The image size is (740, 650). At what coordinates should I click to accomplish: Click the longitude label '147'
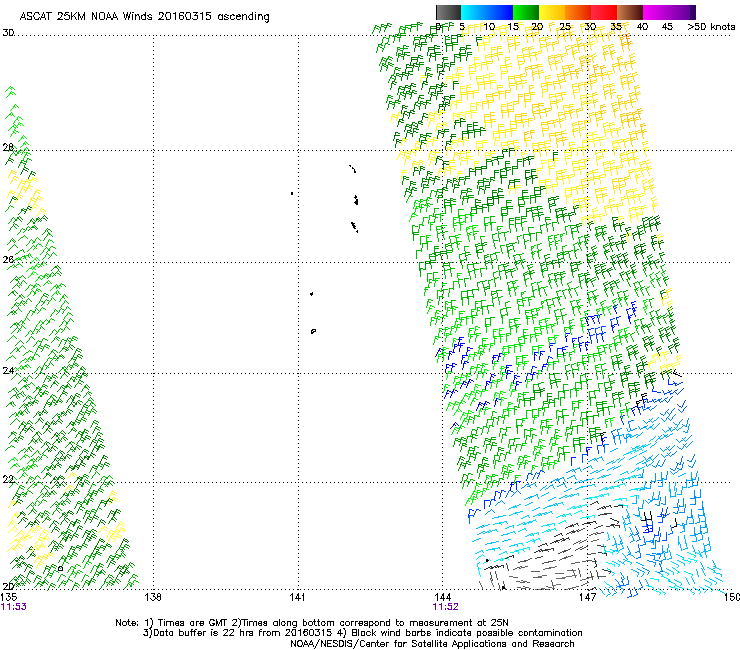(x=588, y=597)
